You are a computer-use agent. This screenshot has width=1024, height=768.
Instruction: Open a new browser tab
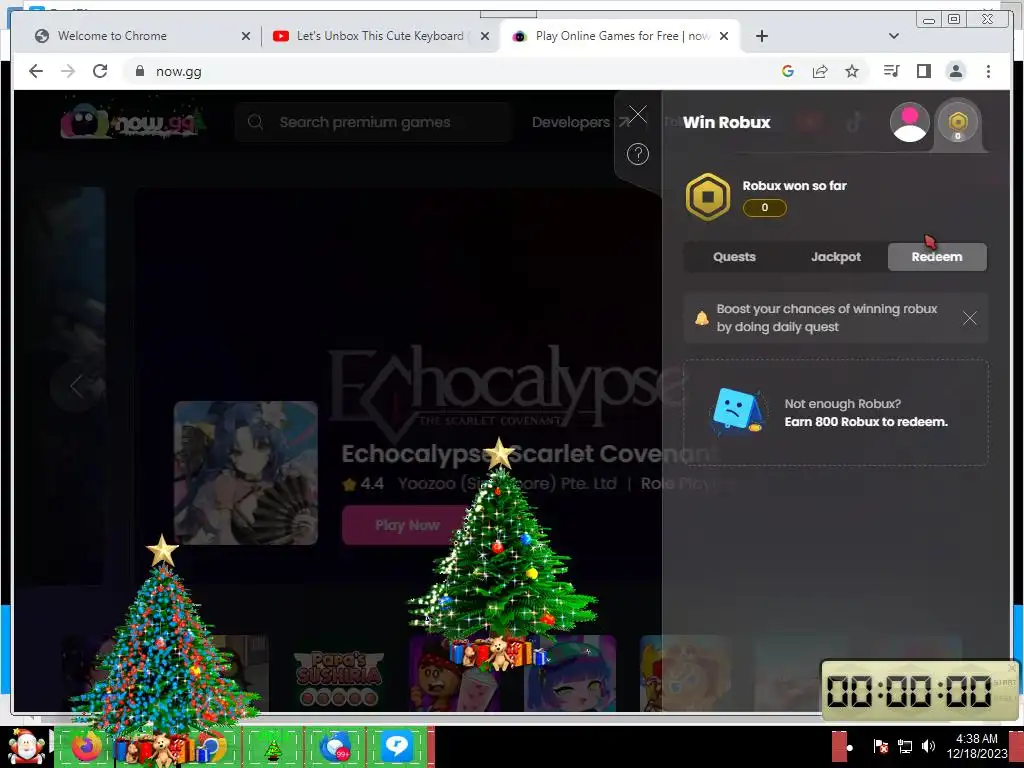coord(761,37)
